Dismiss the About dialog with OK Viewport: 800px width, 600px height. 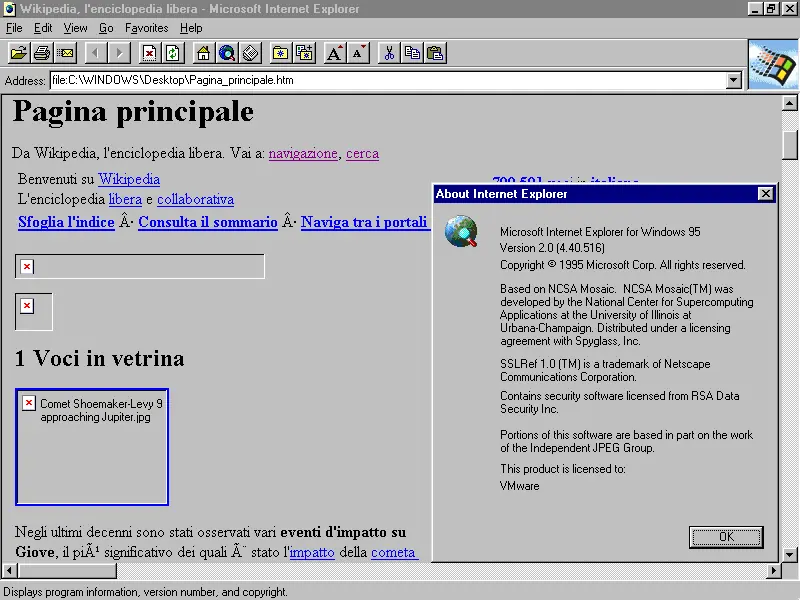[x=726, y=537]
